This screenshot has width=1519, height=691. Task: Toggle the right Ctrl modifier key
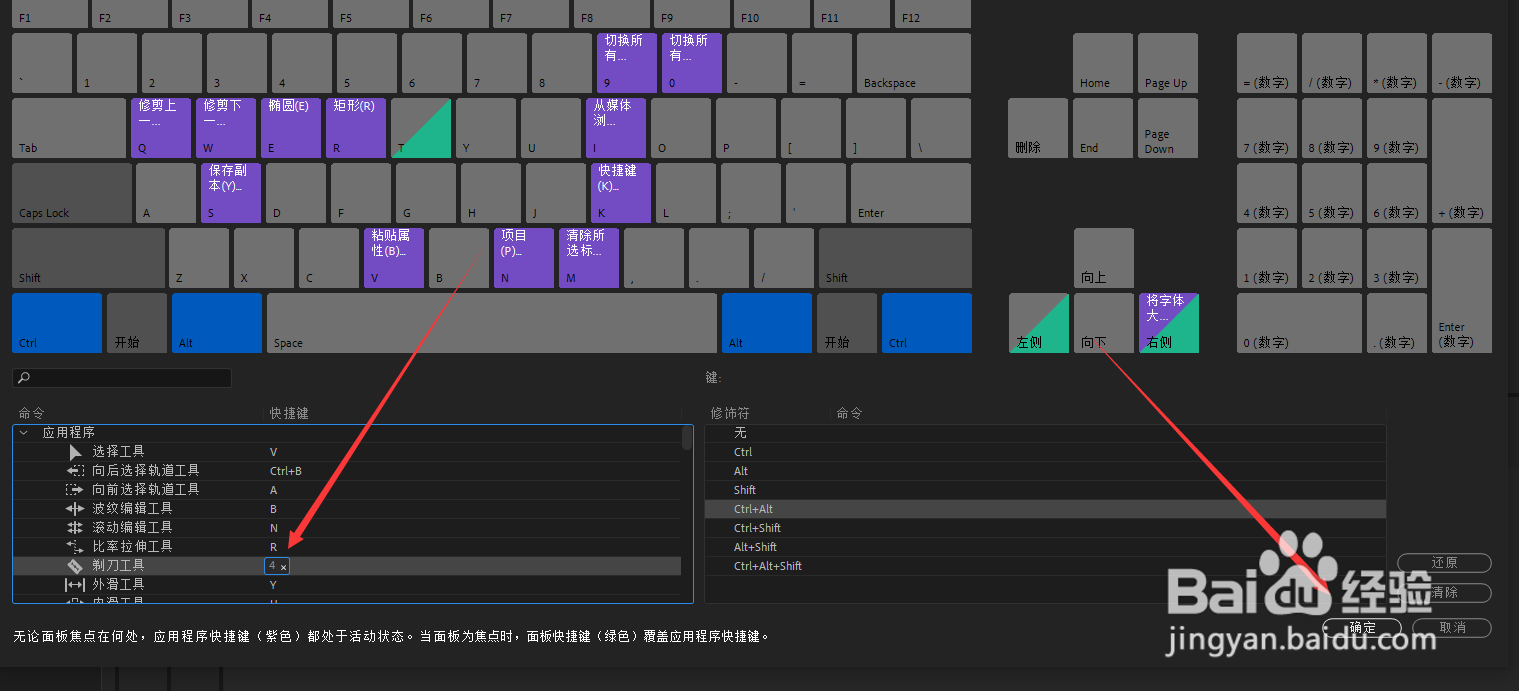tap(927, 323)
